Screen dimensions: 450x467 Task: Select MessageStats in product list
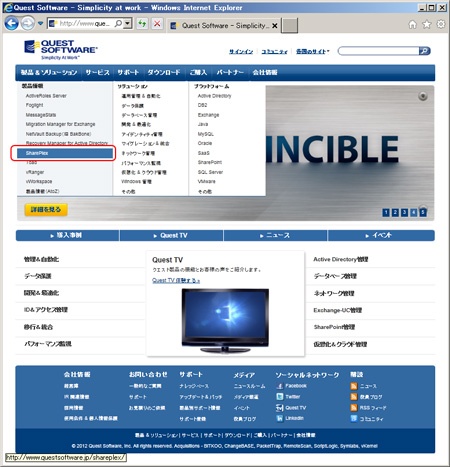(x=41, y=115)
